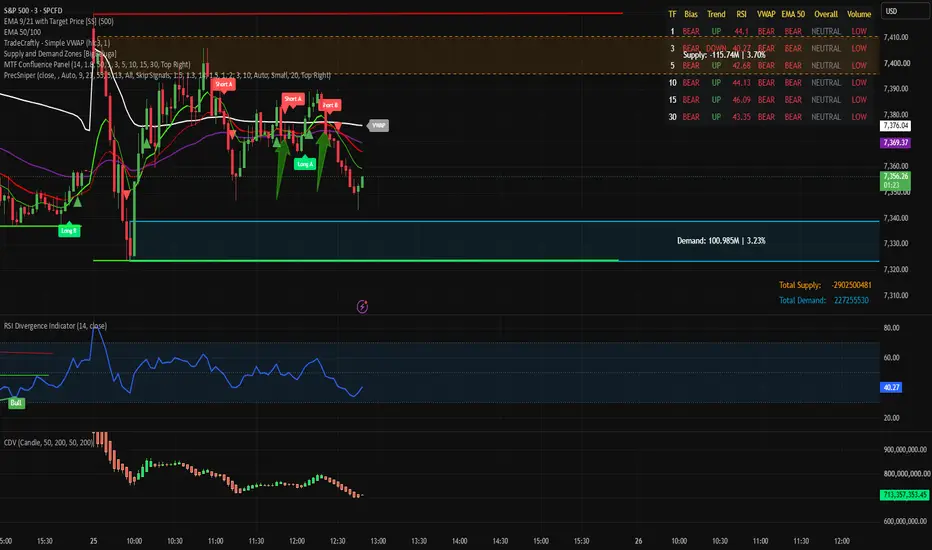Viewport: 932px width, 550px height.
Task: Select the 'EMA 9/21 with Target Price' indicator legend
Action: coord(58,21)
